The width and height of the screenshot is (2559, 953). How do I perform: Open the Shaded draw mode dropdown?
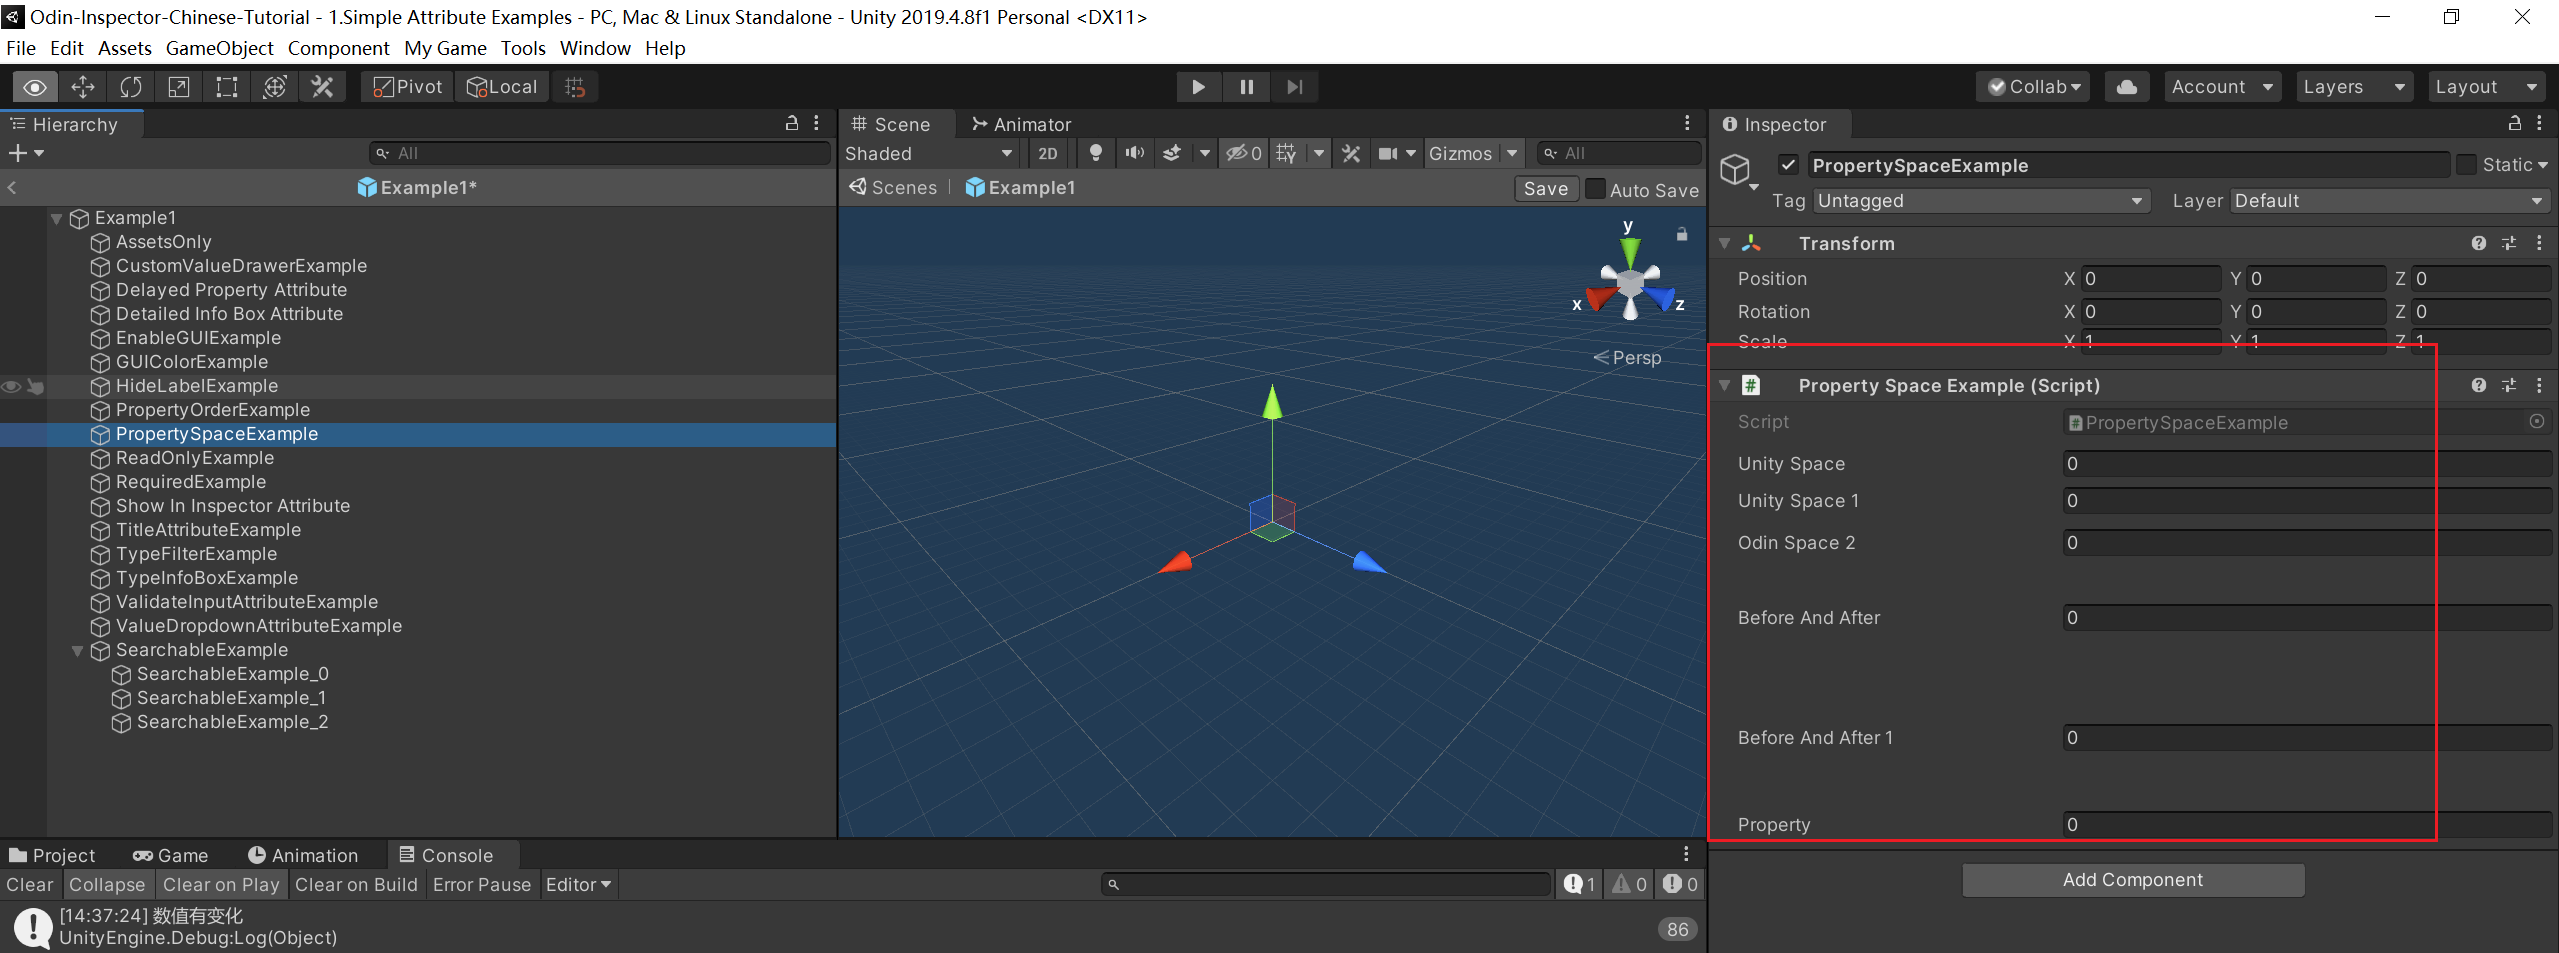(x=929, y=153)
